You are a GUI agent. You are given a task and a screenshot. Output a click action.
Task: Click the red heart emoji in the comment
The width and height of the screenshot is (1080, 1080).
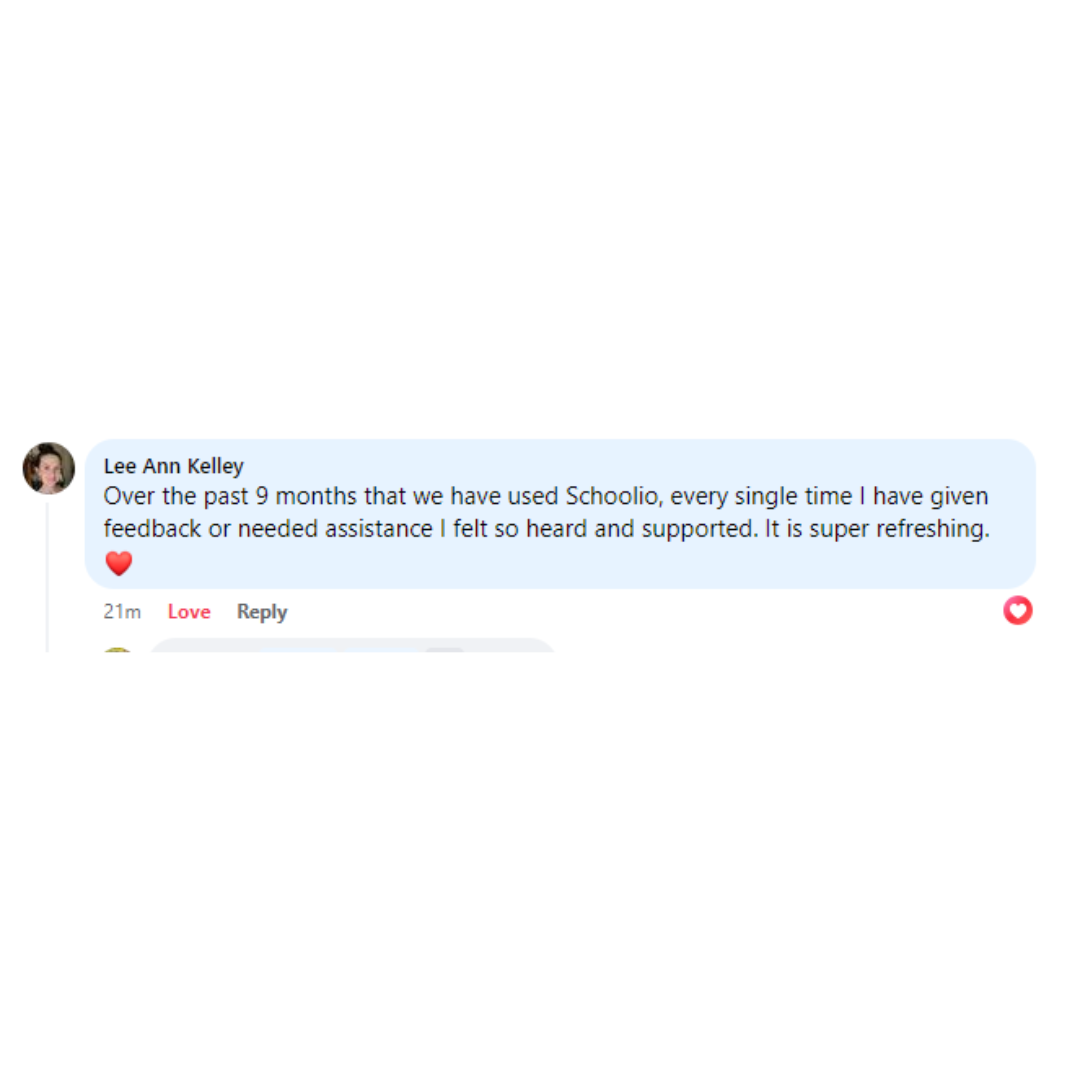(118, 563)
